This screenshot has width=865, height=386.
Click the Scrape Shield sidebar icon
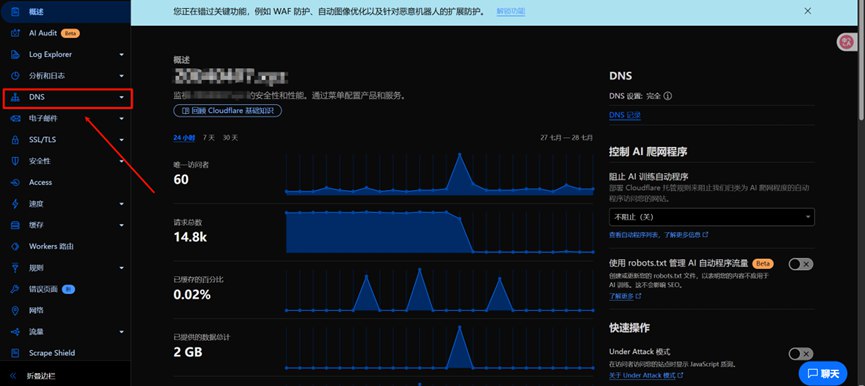click(x=16, y=353)
